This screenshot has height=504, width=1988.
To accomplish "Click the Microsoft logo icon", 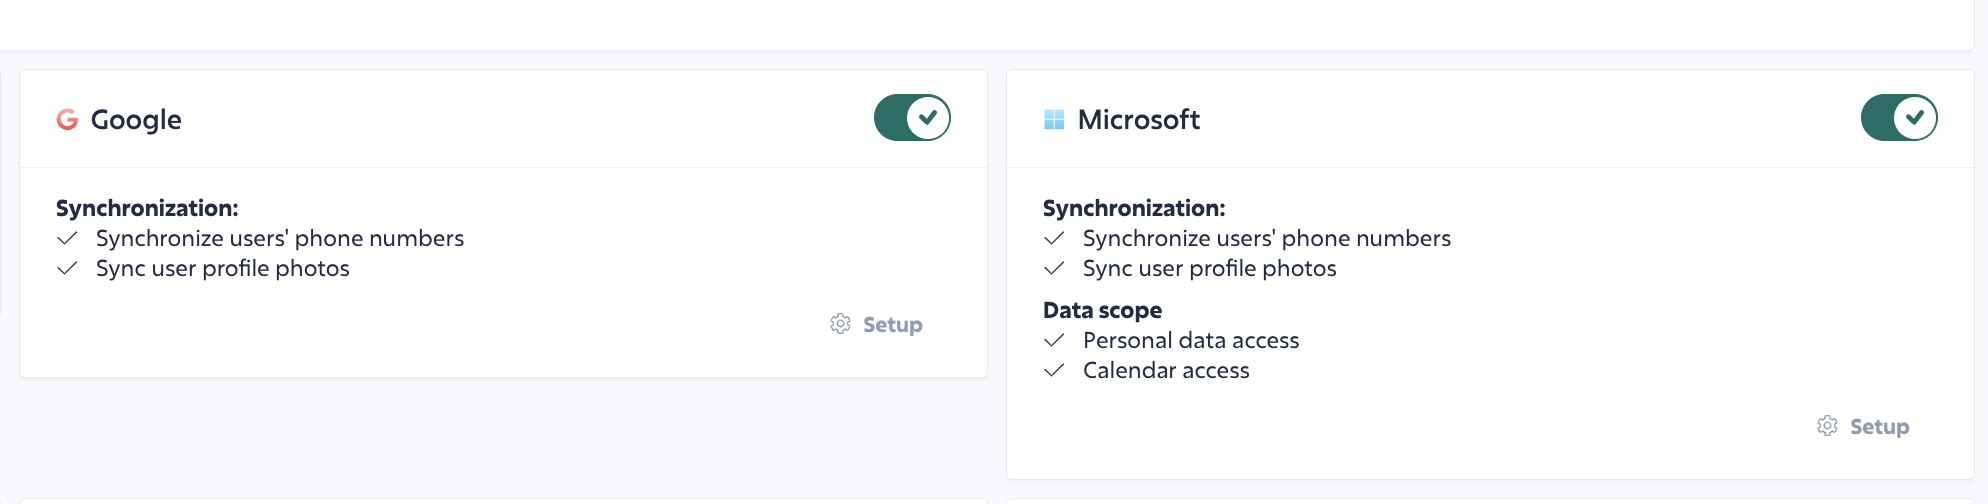I will coord(1054,120).
